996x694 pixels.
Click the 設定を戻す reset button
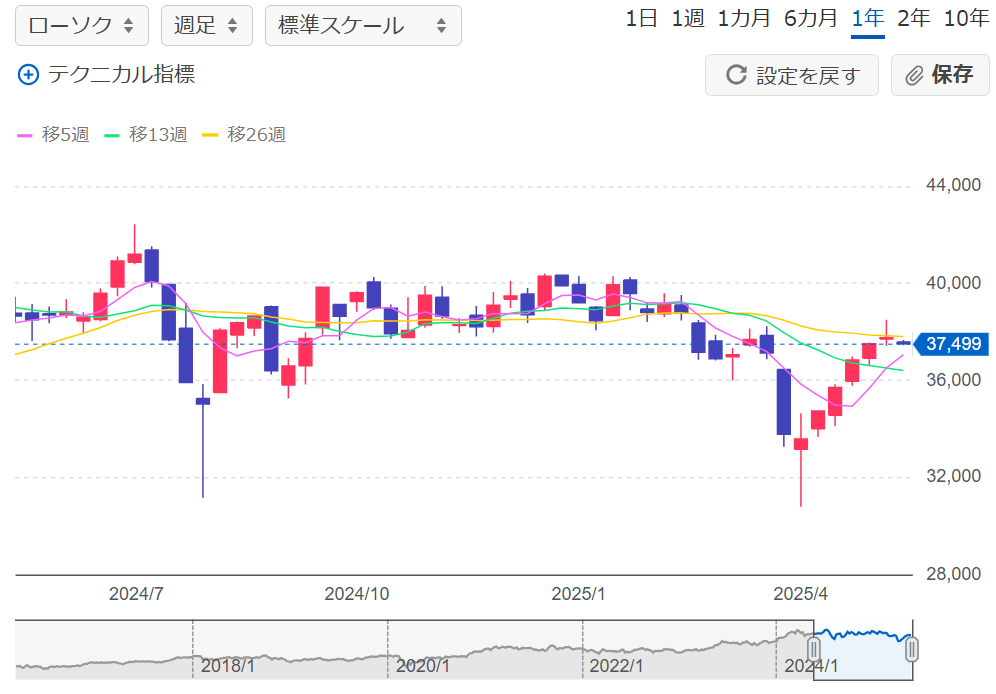[x=792, y=75]
